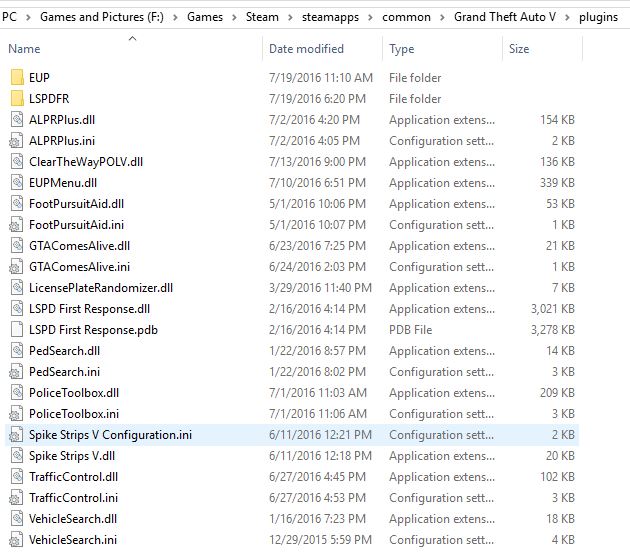Expand the chevron after Games breadcrumb
Image resolution: width=630 pixels, height=556 pixels.
[x=234, y=17]
